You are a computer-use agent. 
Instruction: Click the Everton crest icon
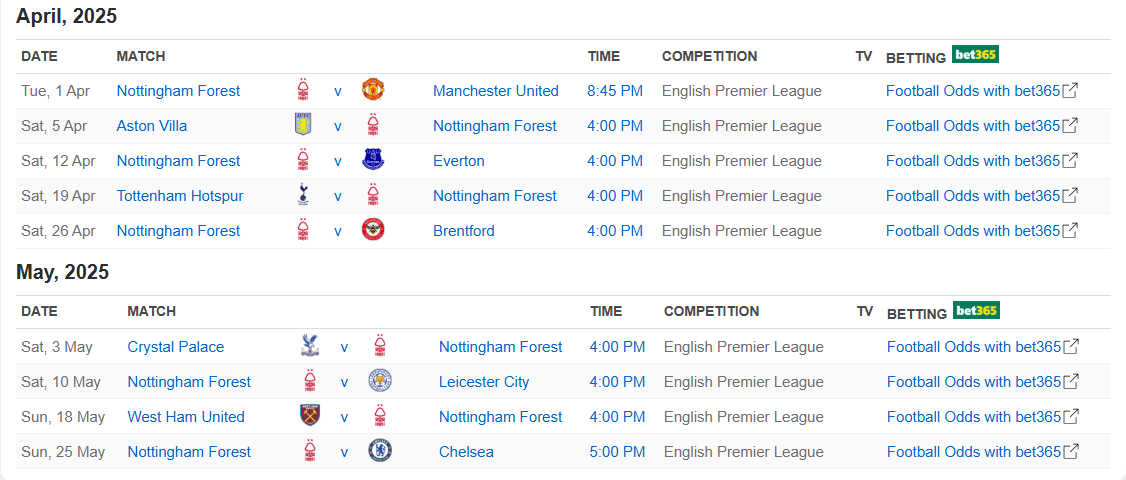[373, 160]
